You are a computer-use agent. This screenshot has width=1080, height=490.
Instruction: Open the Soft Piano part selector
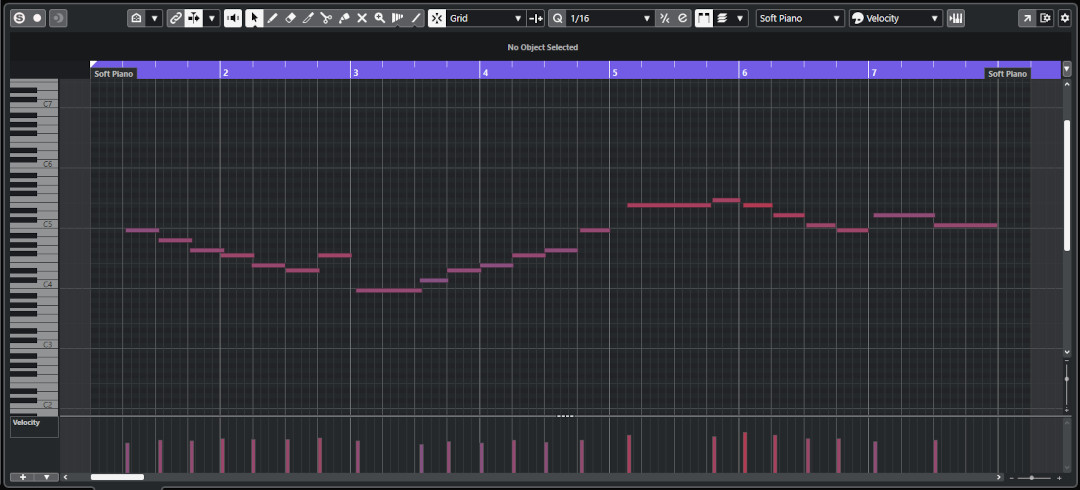(x=800, y=19)
